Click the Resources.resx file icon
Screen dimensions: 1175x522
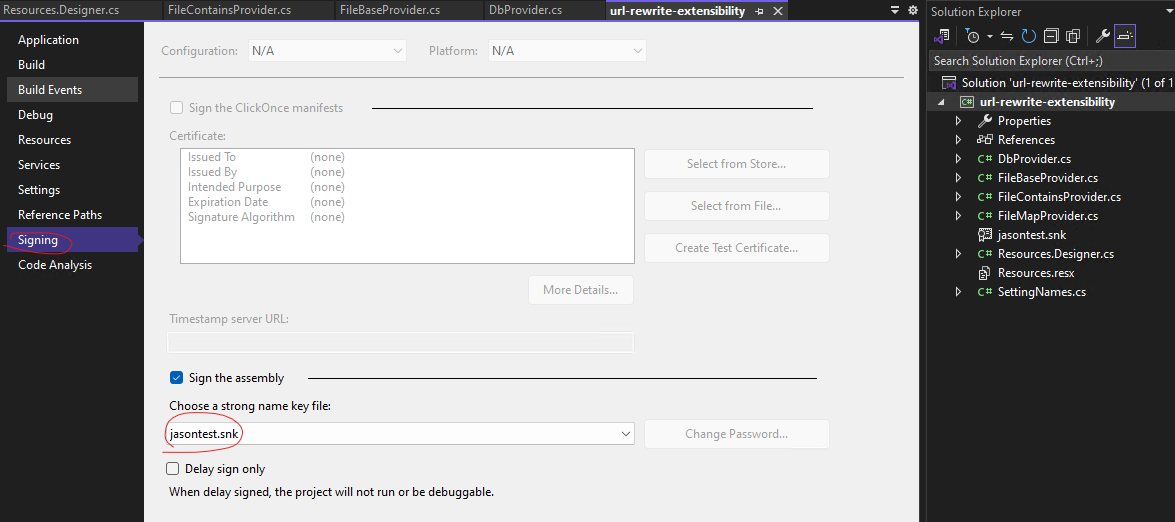(x=985, y=273)
